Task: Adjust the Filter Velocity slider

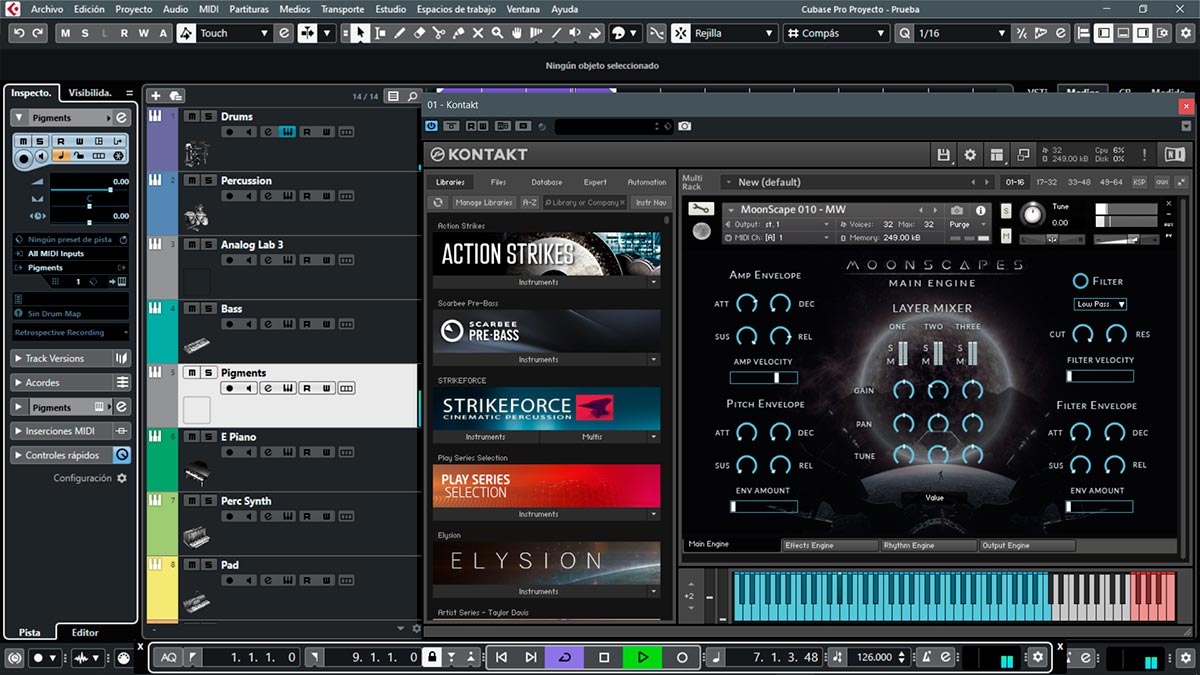Action: pos(1100,376)
